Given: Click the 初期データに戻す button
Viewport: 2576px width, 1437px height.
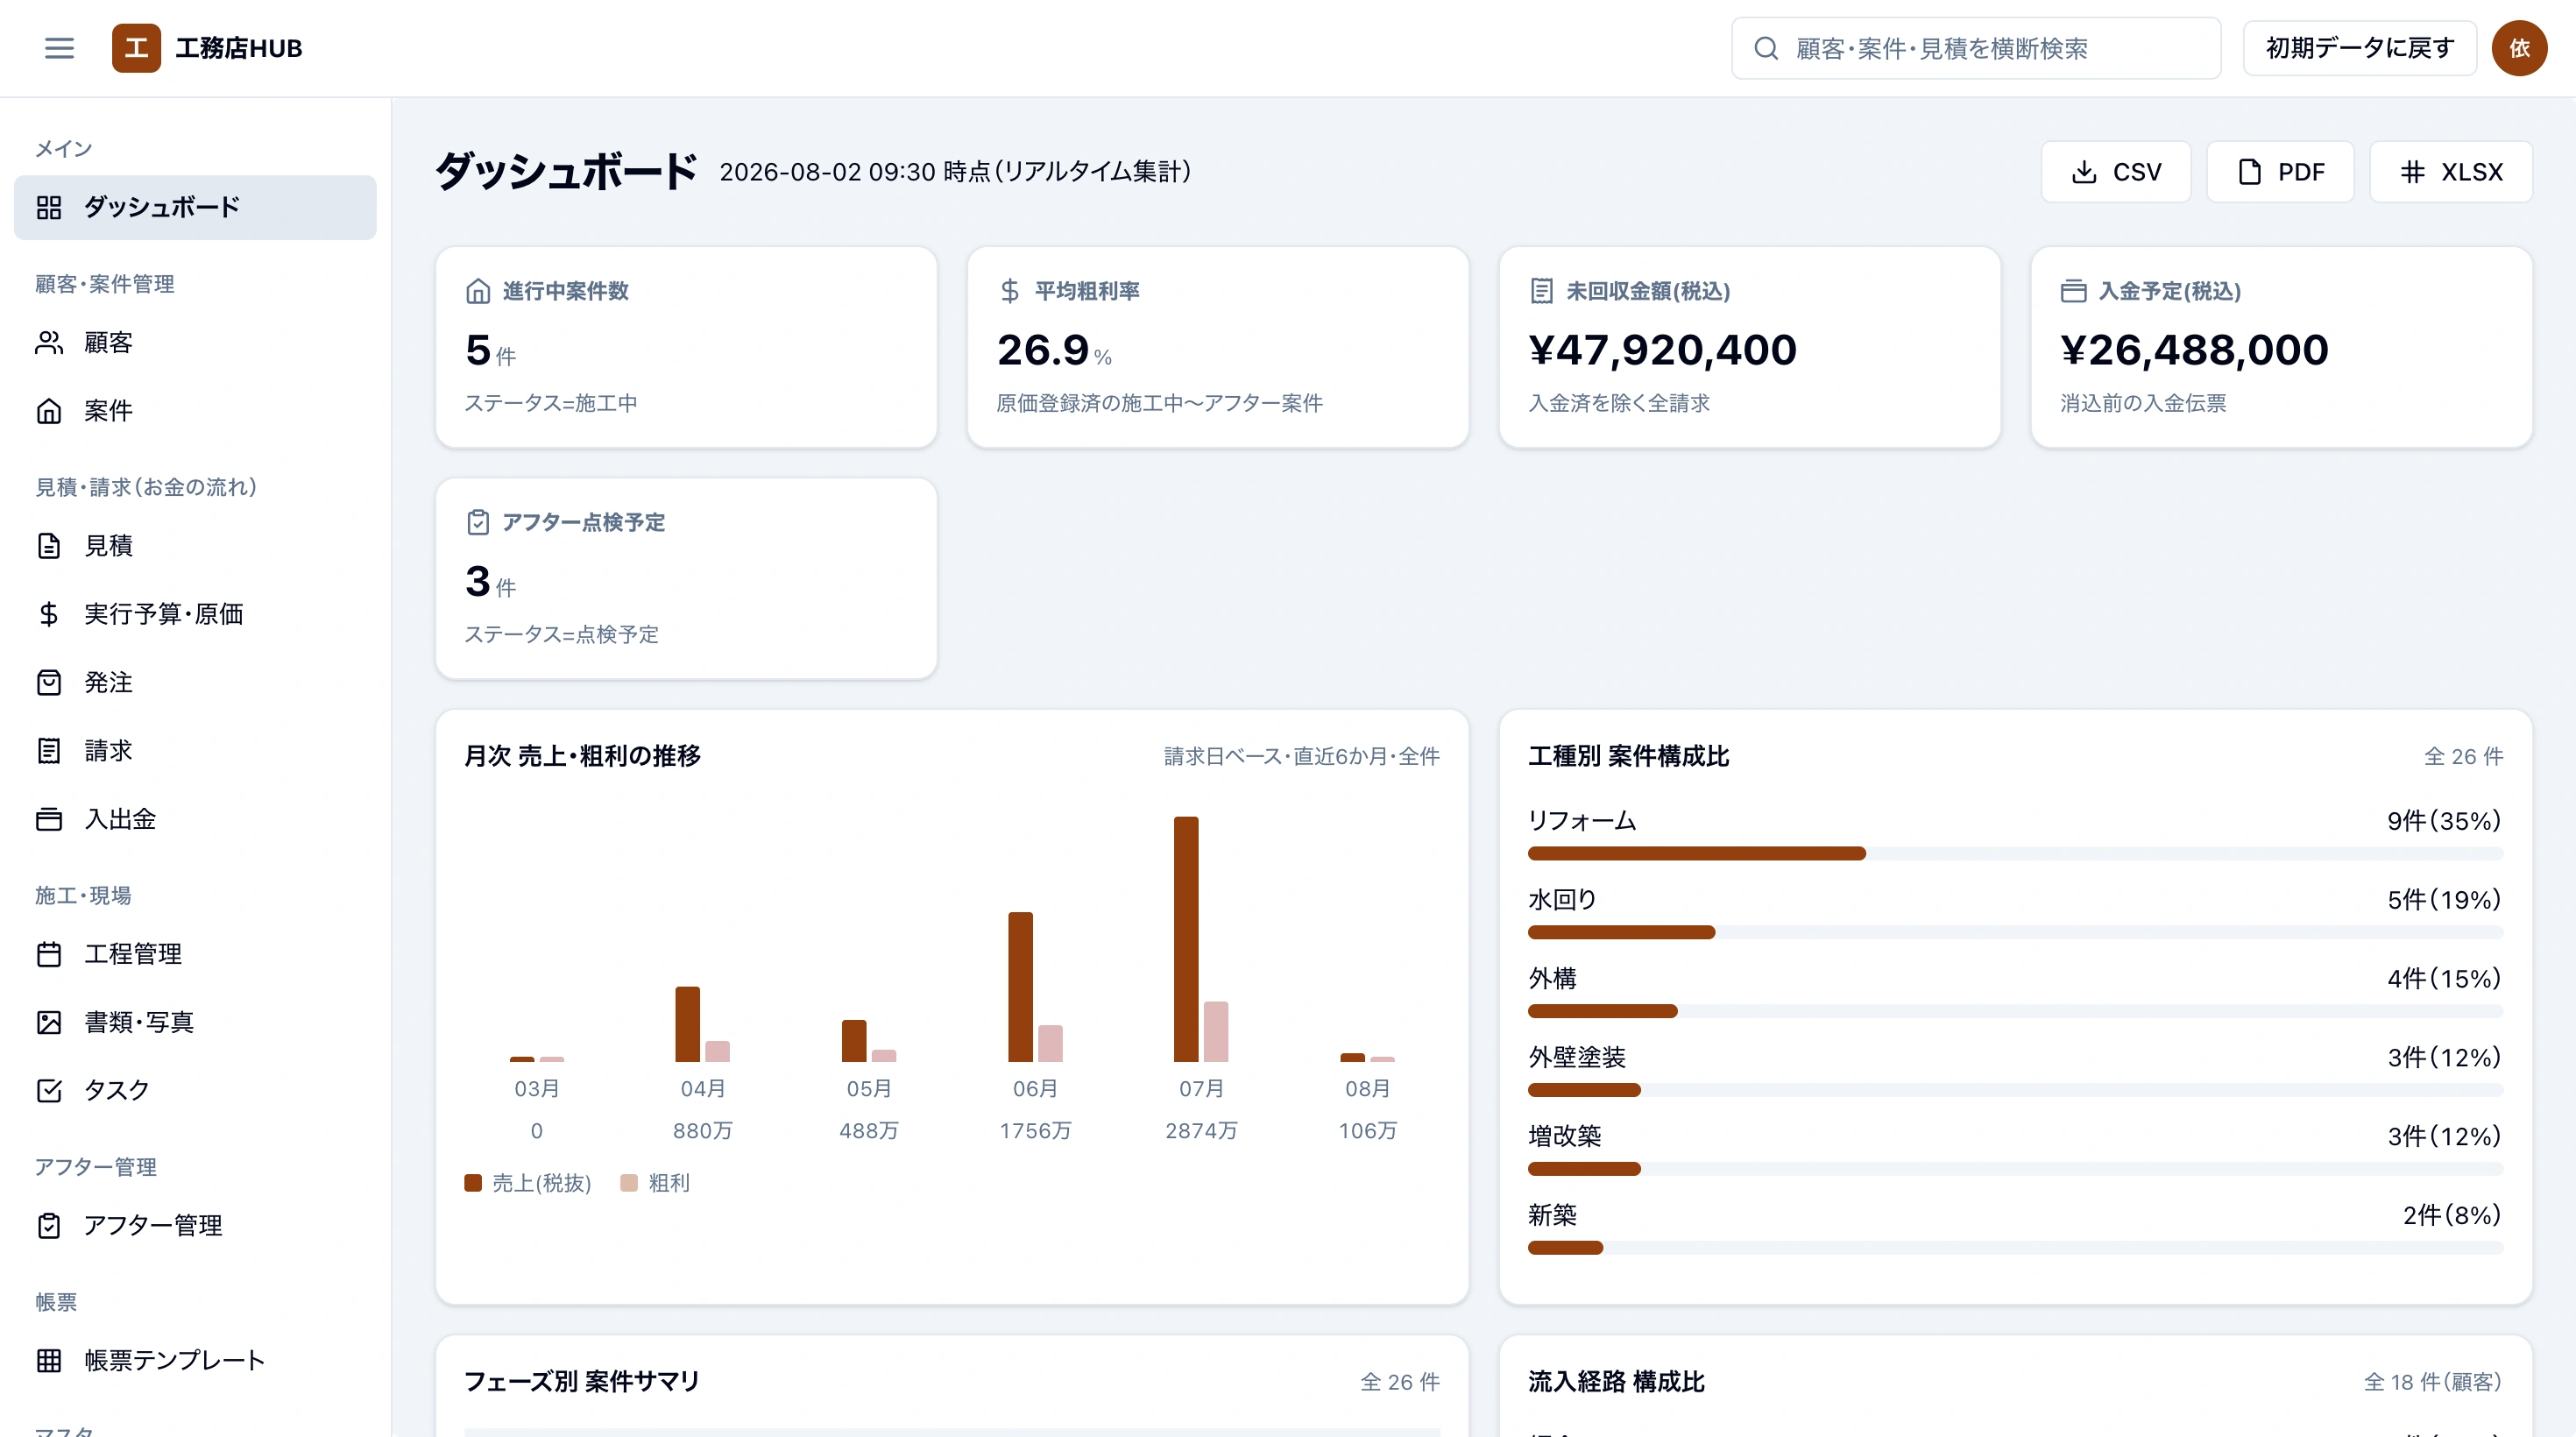Looking at the screenshot, I should [2359, 48].
